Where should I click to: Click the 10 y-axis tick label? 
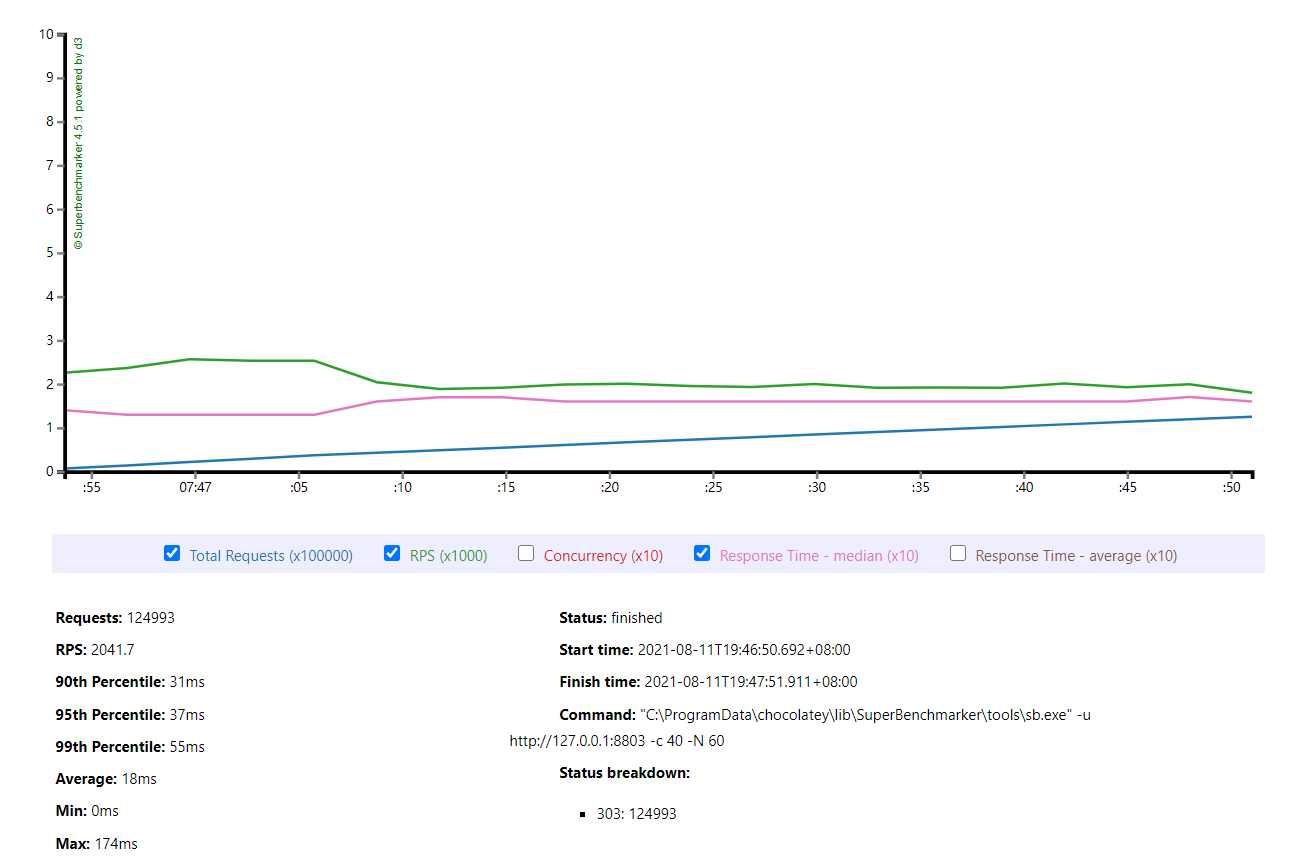pos(46,34)
